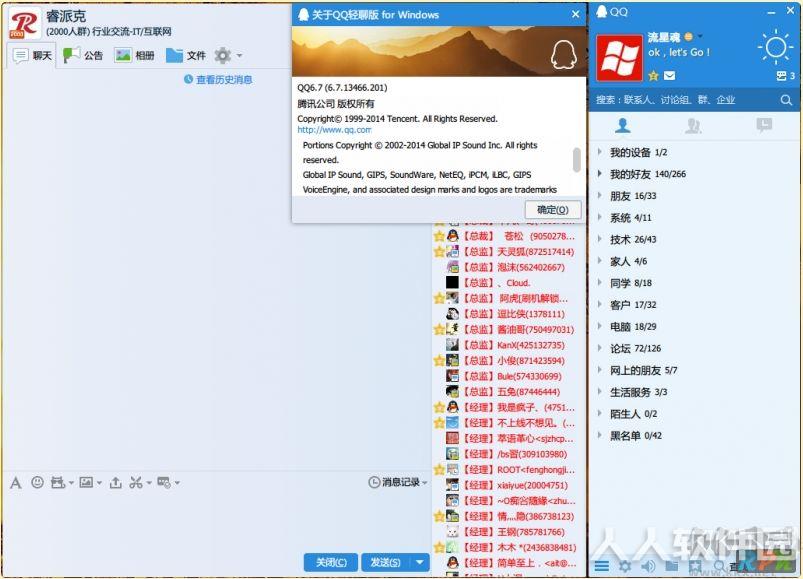Open the 文件 files tab
This screenshot has width=803, height=579.
click(x=185, y=55)
